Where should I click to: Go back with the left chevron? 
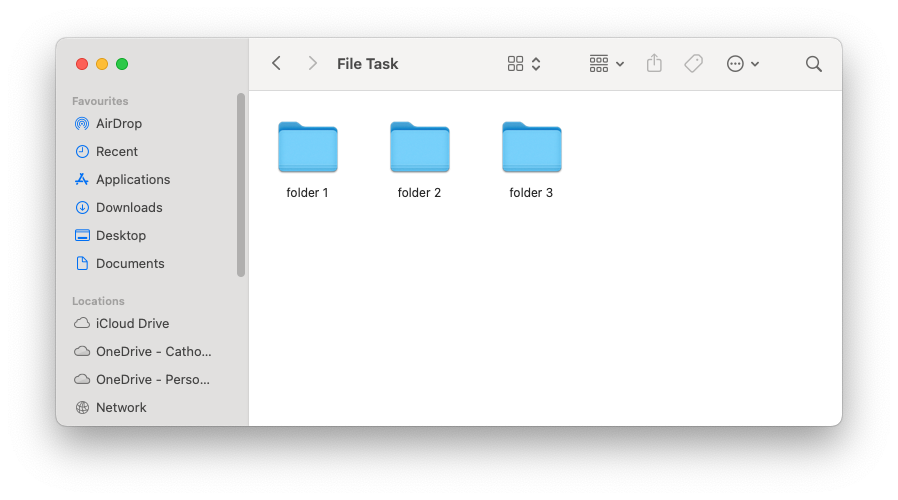(277, 64)
